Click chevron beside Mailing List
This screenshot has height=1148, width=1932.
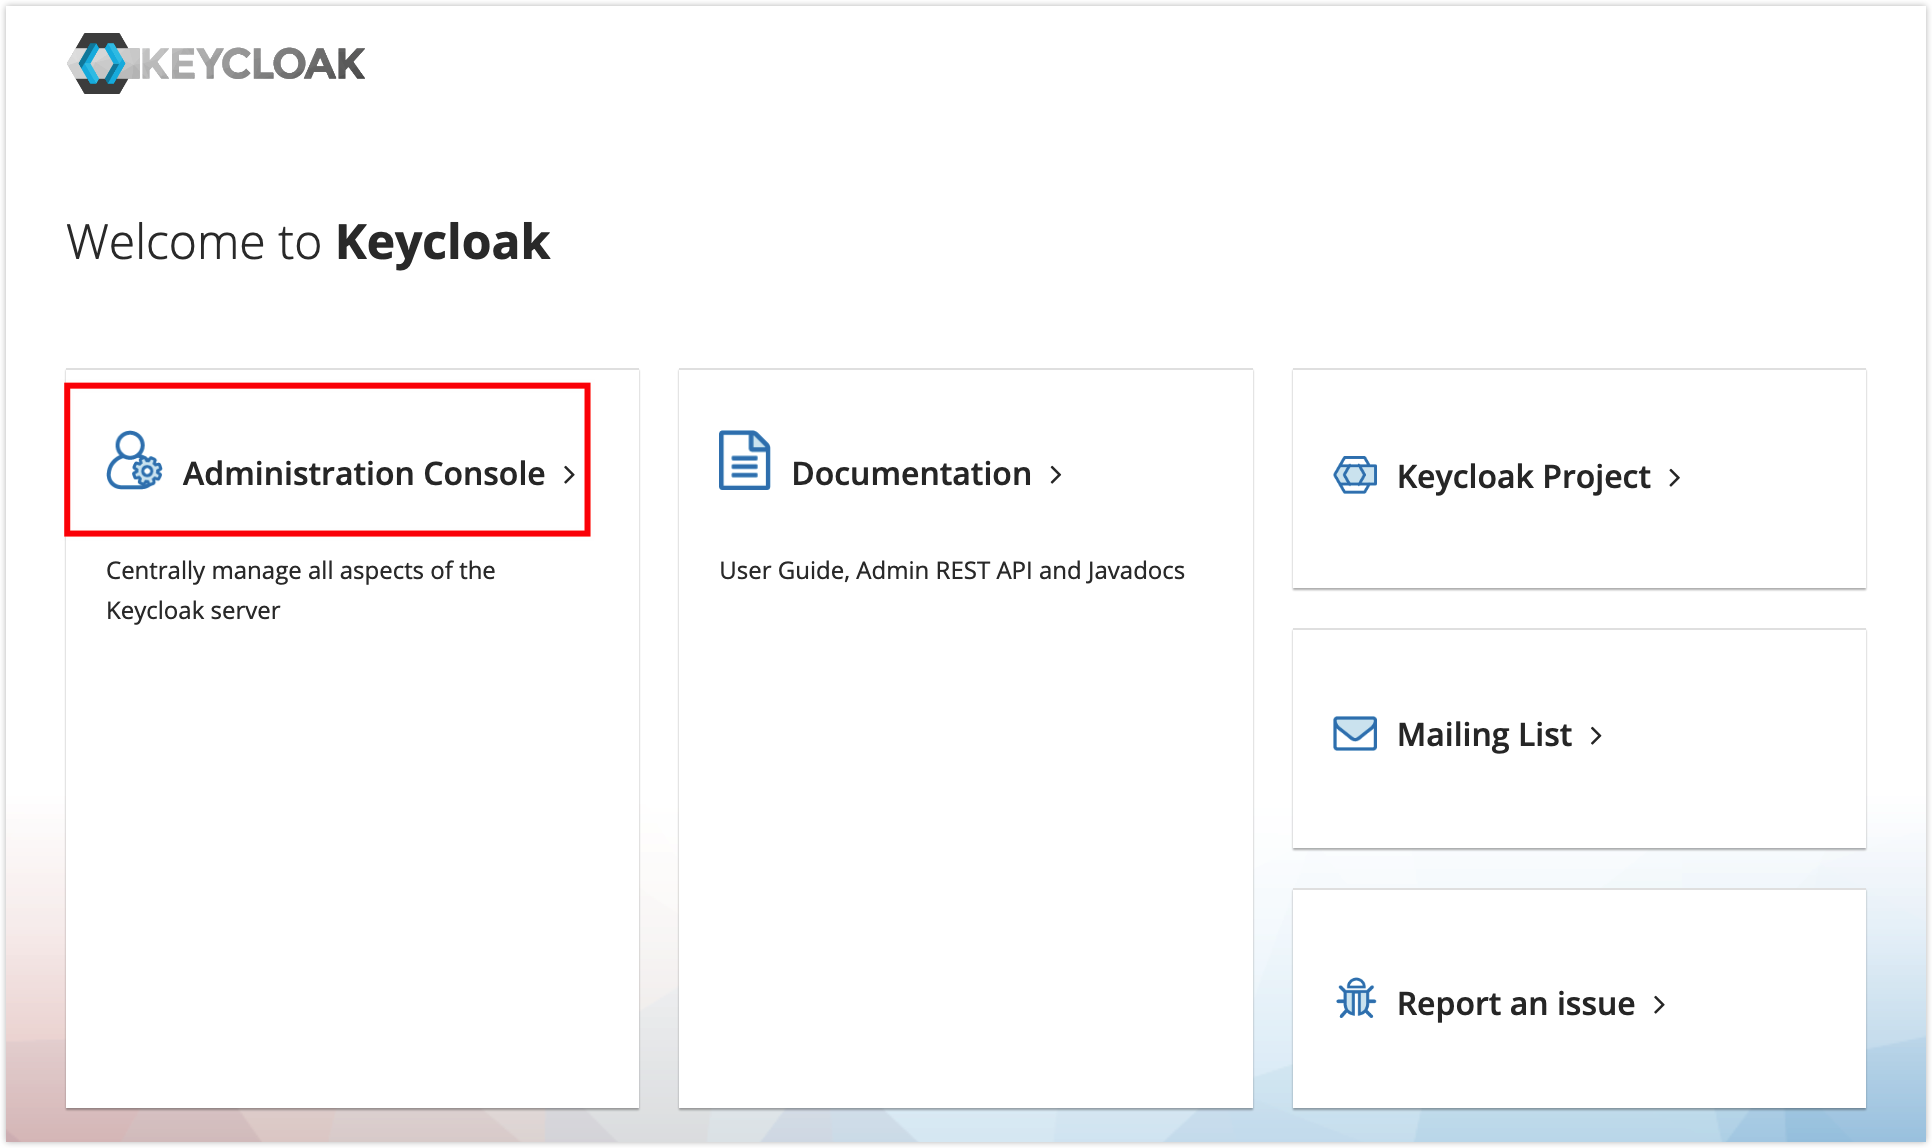[1596, 736]
